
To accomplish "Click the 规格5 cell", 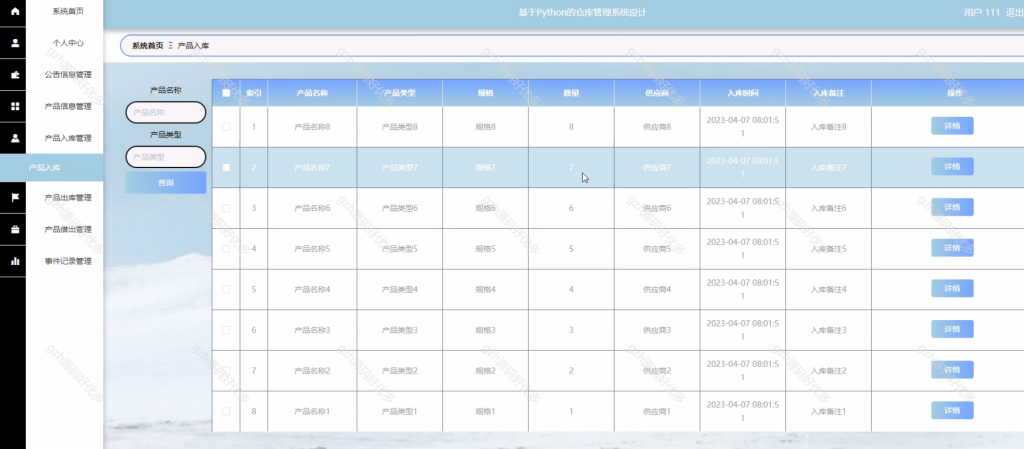I will click(485, 249).
